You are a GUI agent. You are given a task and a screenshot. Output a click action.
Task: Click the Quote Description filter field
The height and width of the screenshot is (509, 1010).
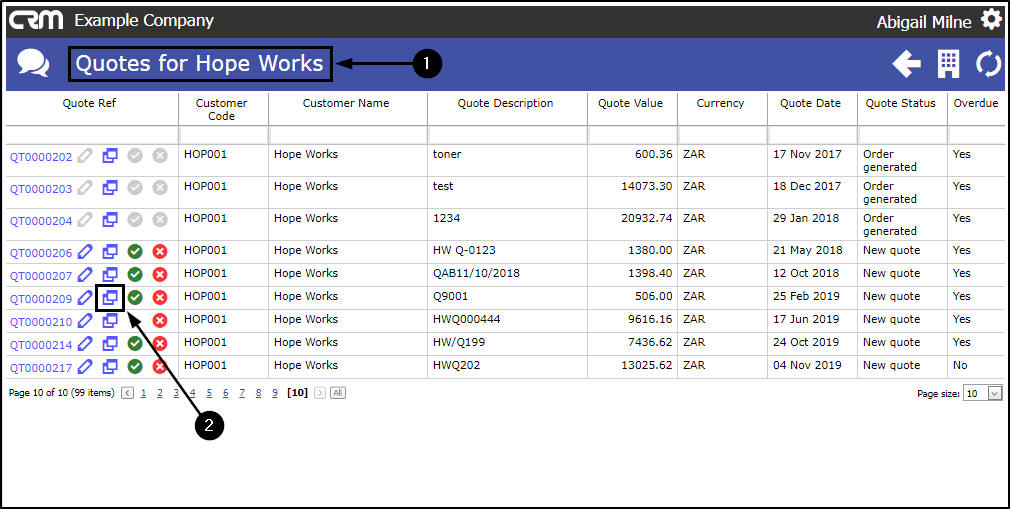(508, 135)
